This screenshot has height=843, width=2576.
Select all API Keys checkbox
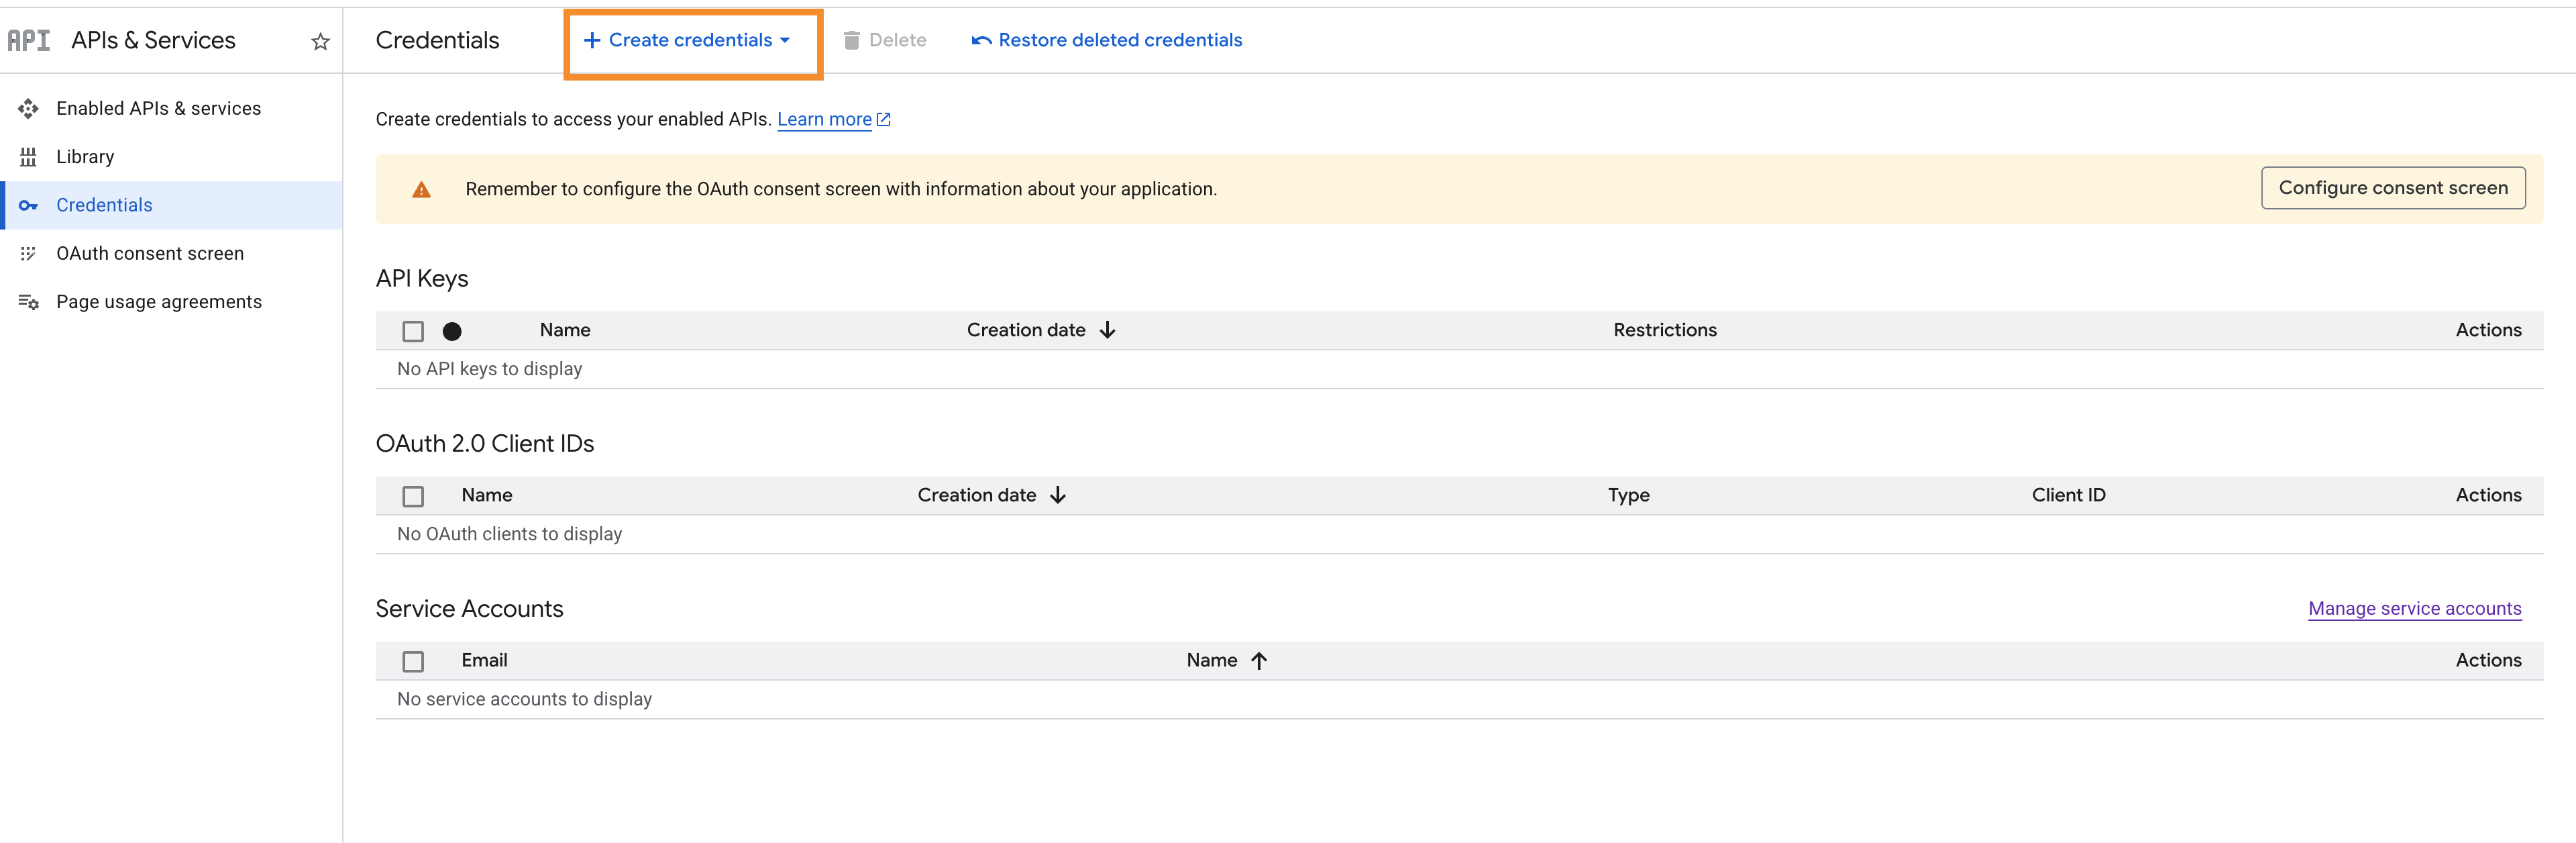(x=413, y=331)
